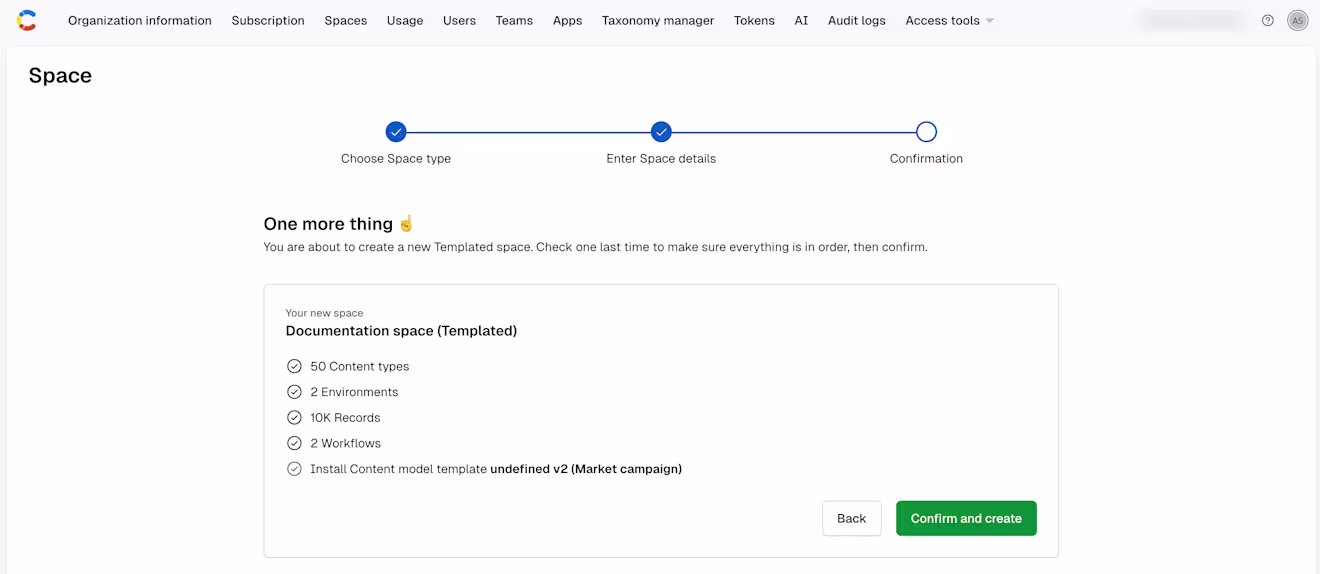
Task: Open the Taxonomy manager tab
Action: (x=658, y=20)
